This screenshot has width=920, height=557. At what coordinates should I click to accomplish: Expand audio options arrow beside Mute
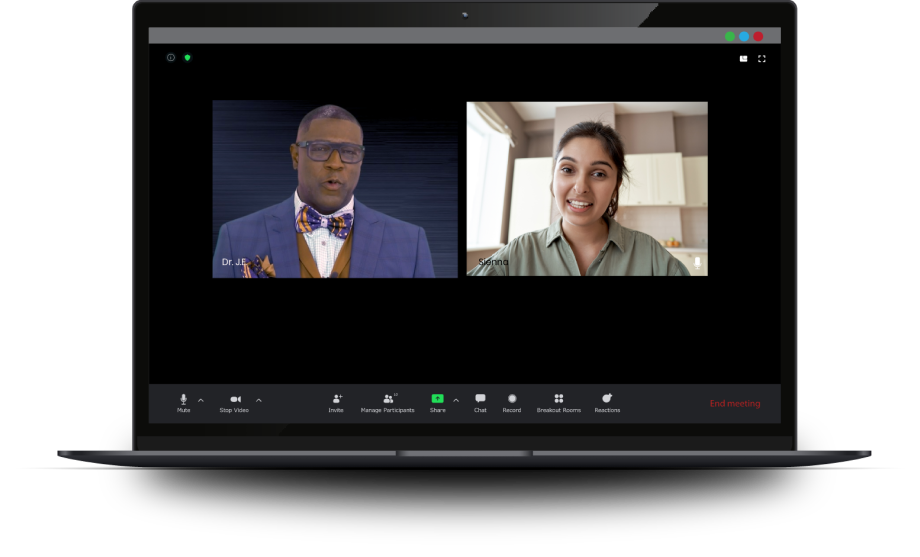pyautogui.click(x=201, y=400)
